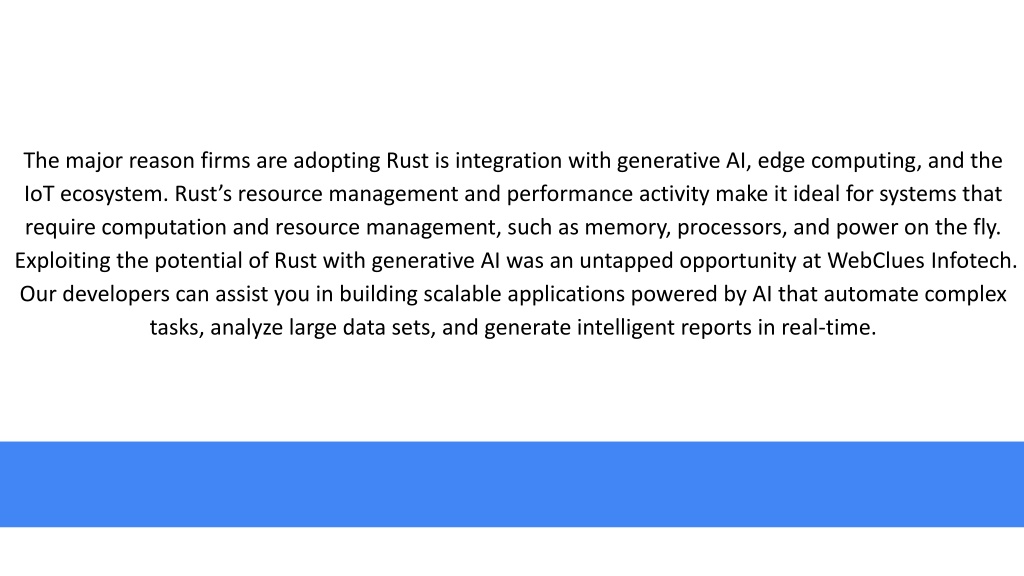Click the blue banner bar below text
The image size is (1024, 576).
click(x=512, y=484)
